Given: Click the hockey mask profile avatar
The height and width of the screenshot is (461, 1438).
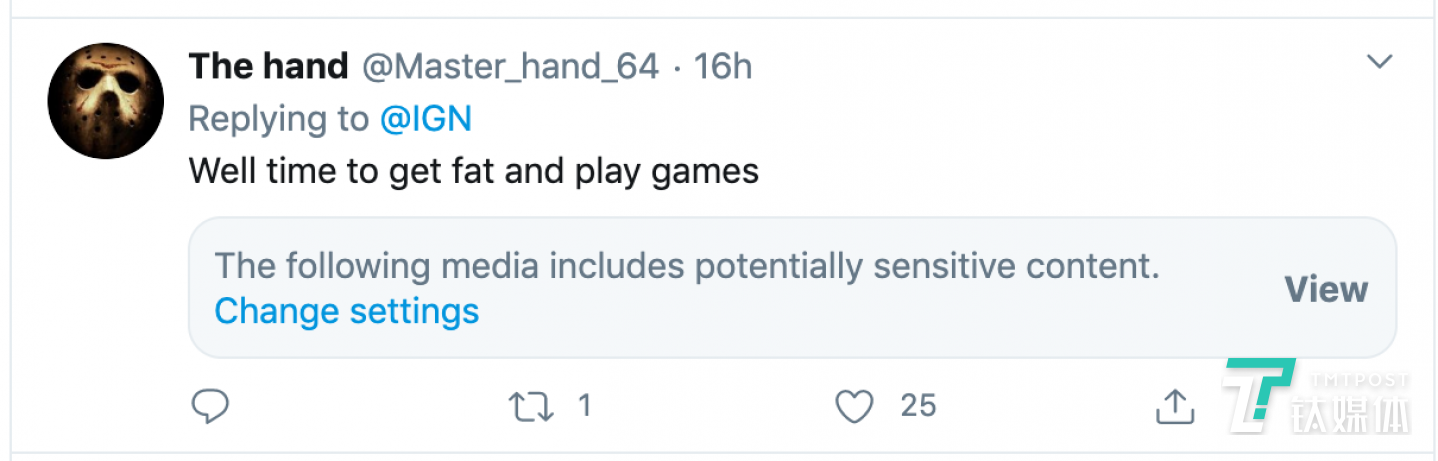Looking at the screenshot, I should coord(106,100).
